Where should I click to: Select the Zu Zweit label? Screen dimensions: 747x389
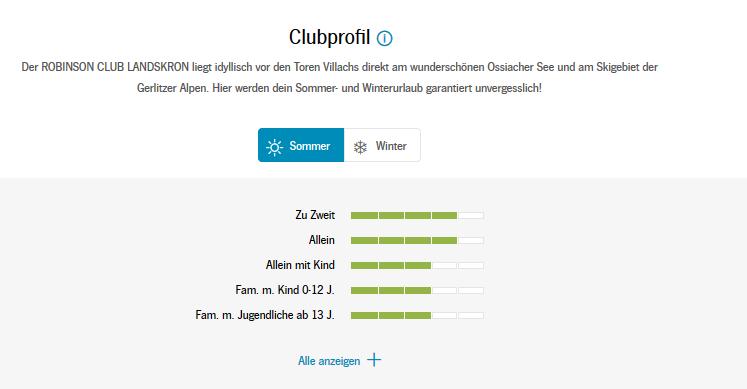315,215
